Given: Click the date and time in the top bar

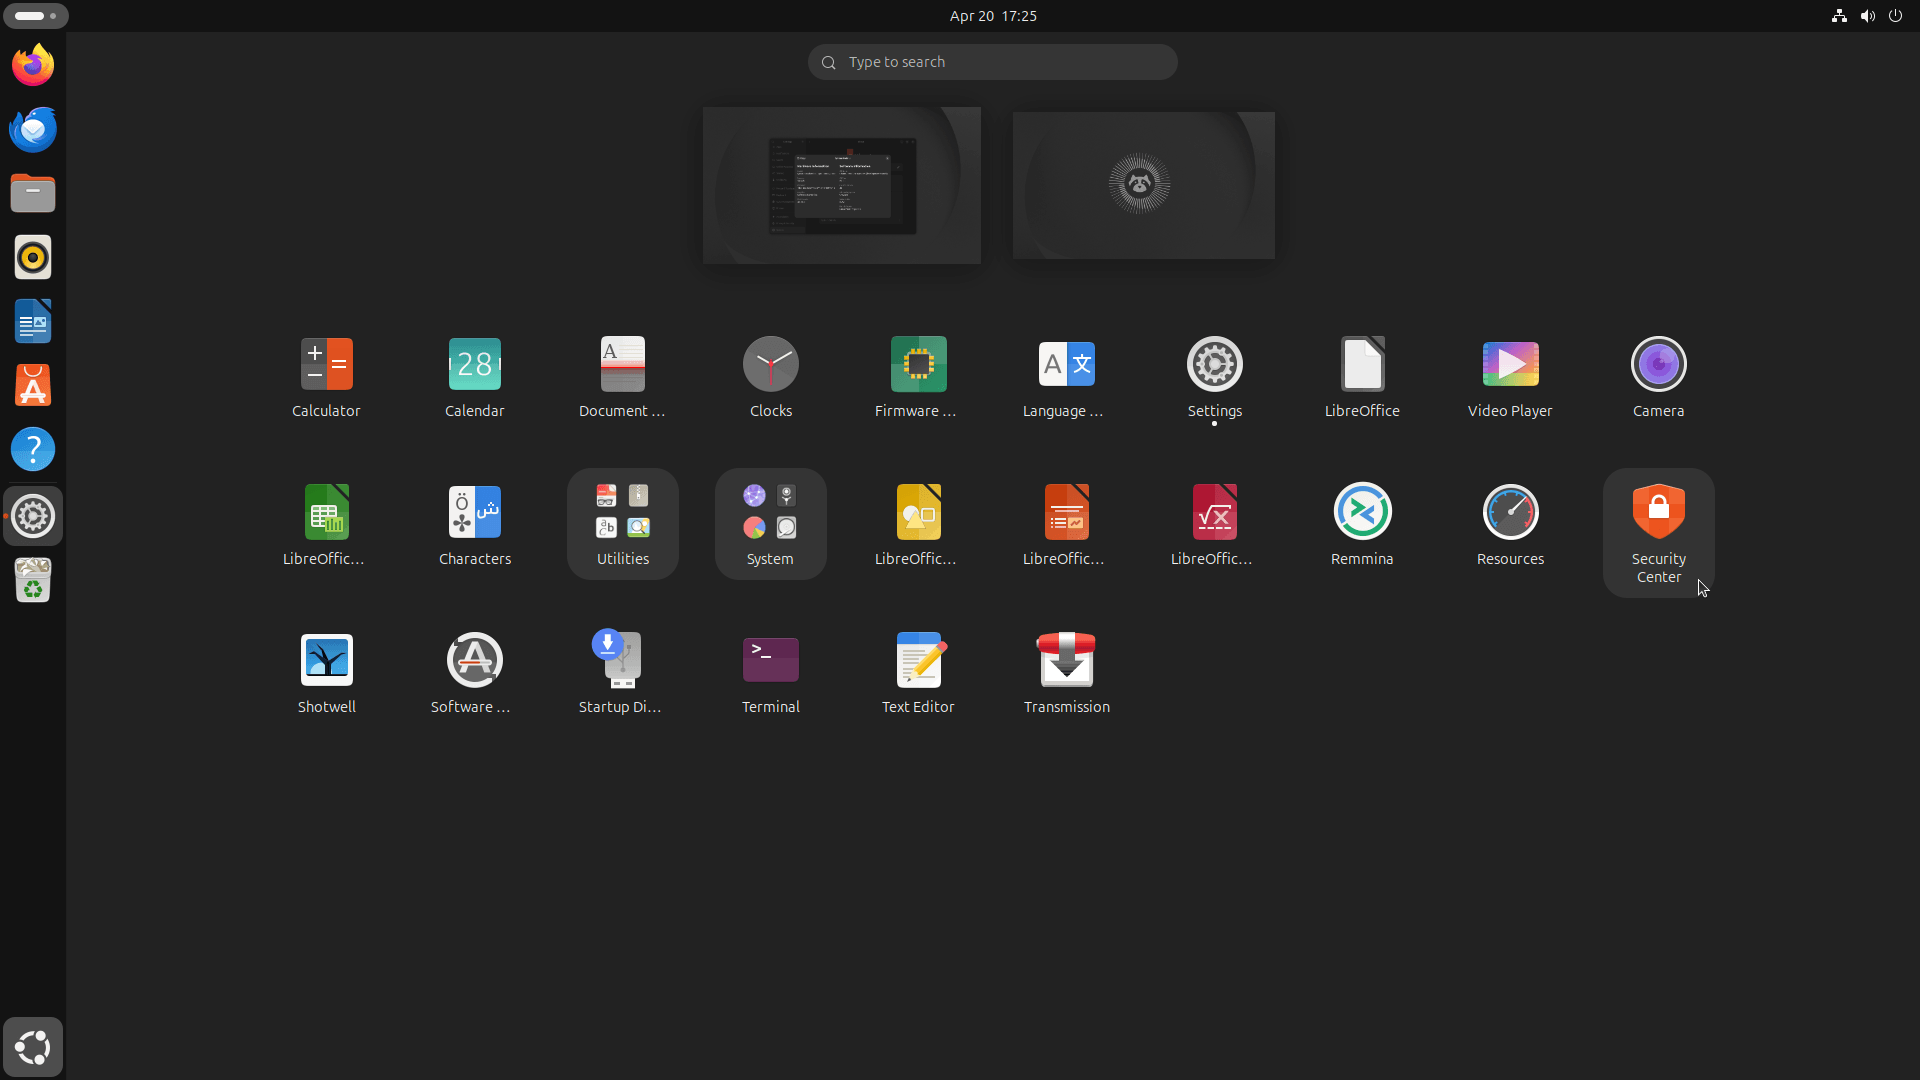Looking at the screenshot, I should [992, 15].
